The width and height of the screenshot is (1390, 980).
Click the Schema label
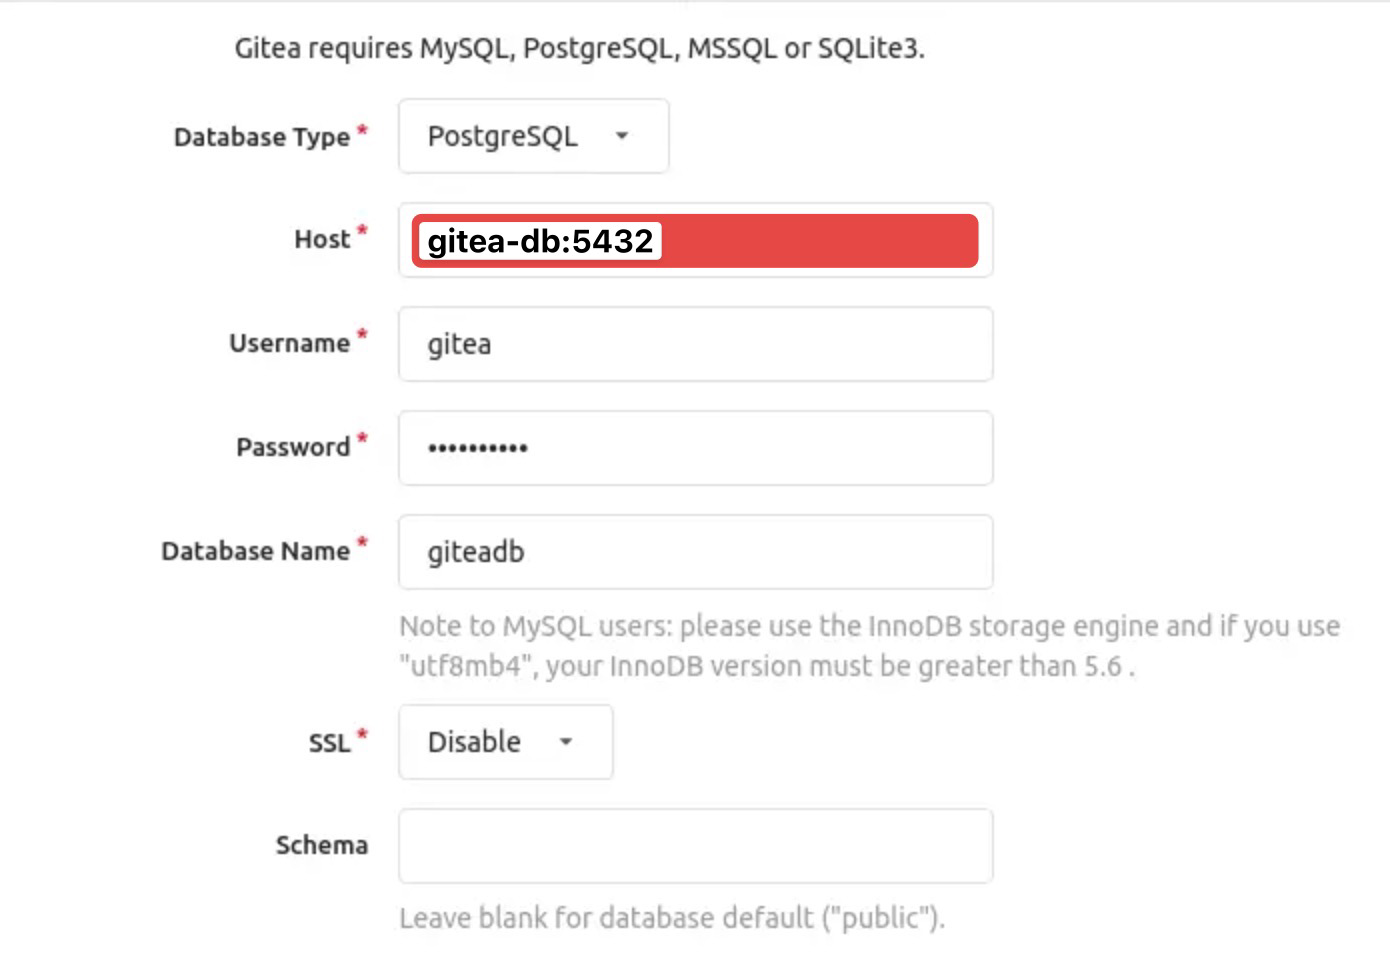[x=321, y=846]
